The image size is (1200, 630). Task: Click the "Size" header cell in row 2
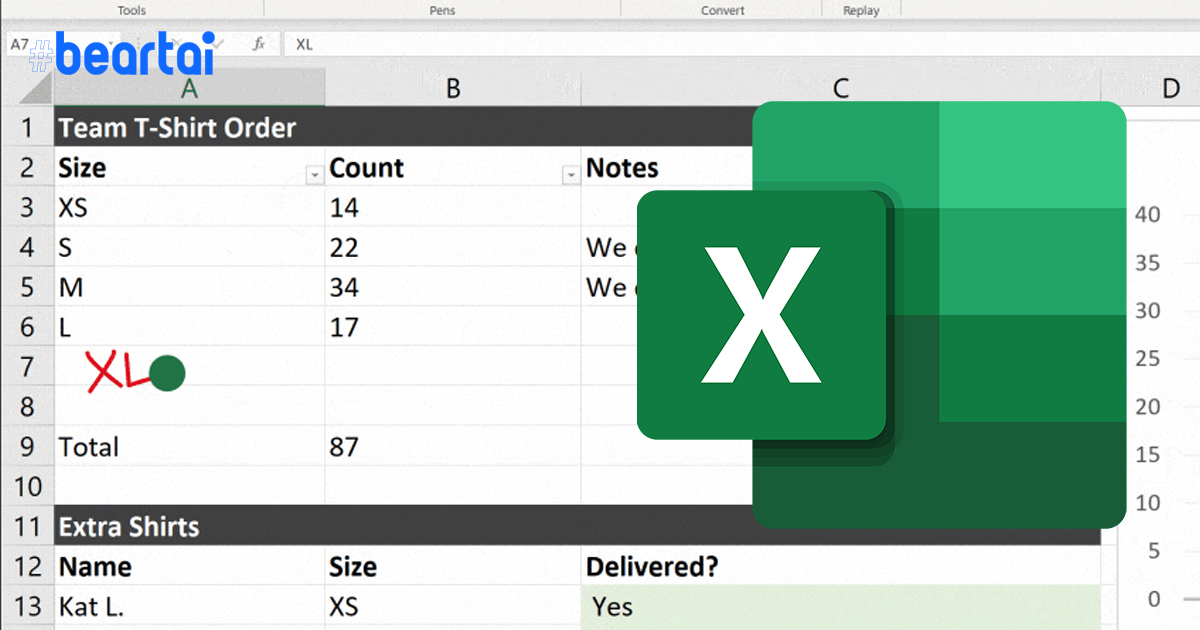tap(189, 167)
